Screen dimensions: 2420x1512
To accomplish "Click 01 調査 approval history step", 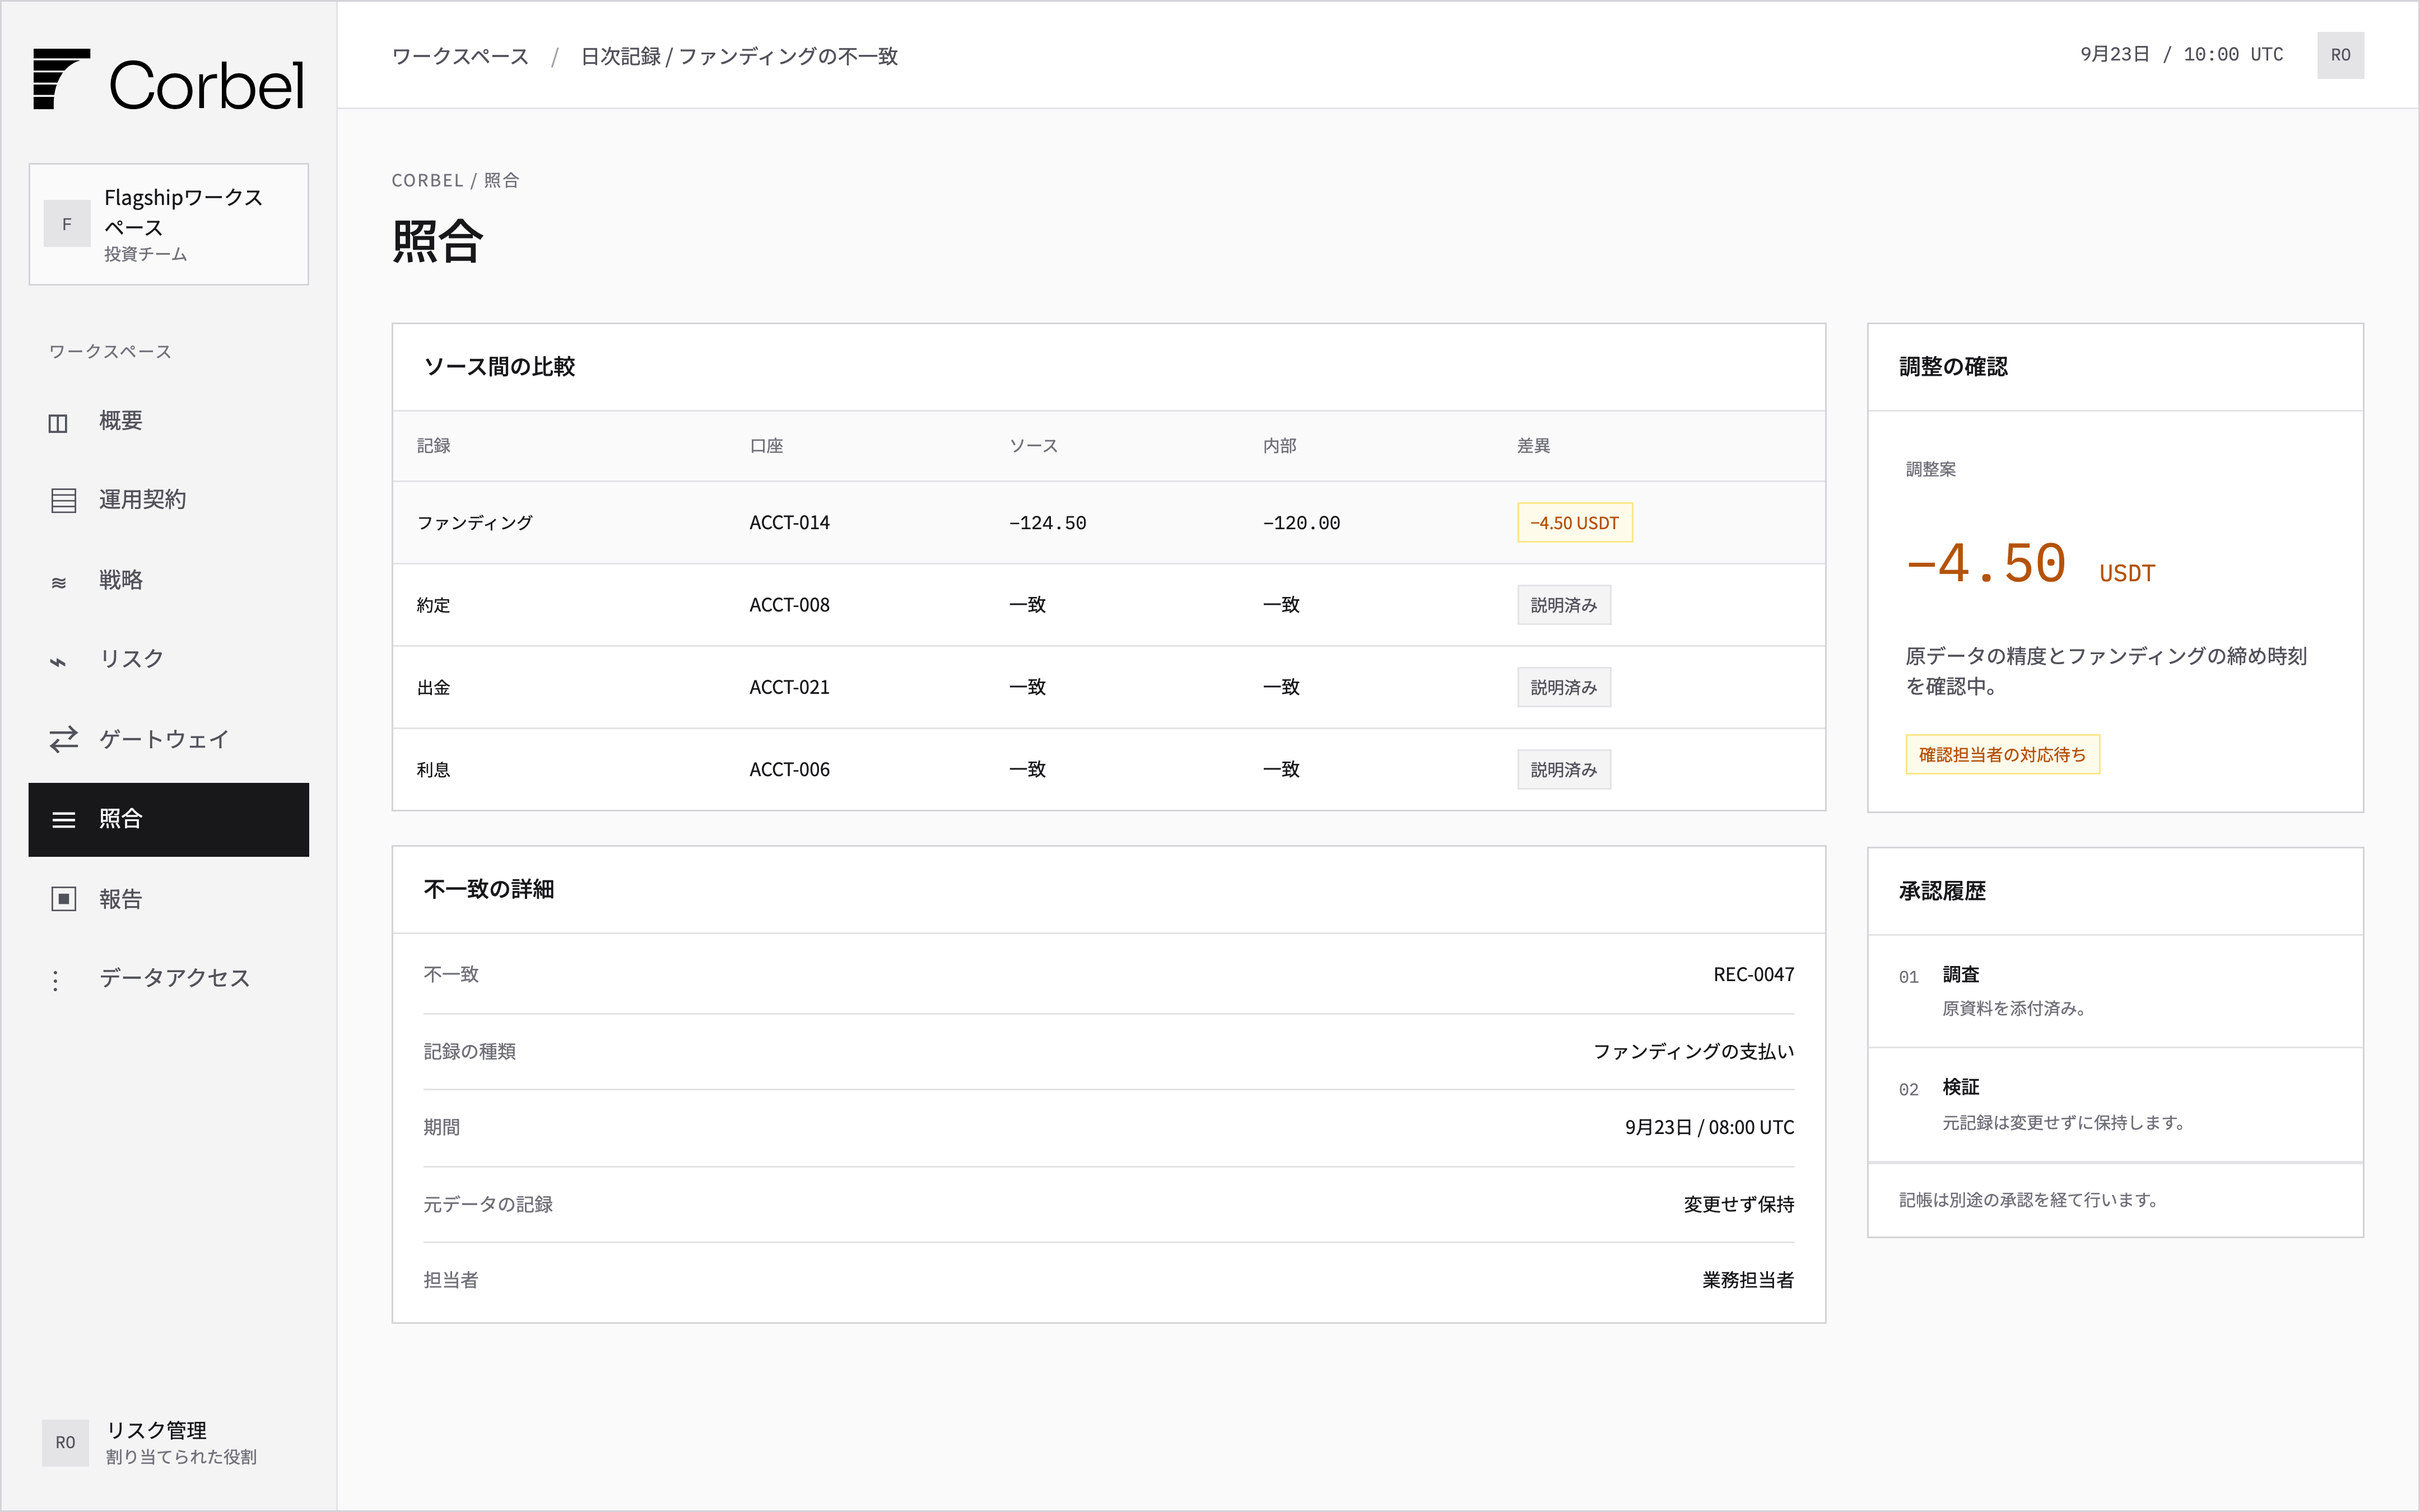I will [2115, 991].
